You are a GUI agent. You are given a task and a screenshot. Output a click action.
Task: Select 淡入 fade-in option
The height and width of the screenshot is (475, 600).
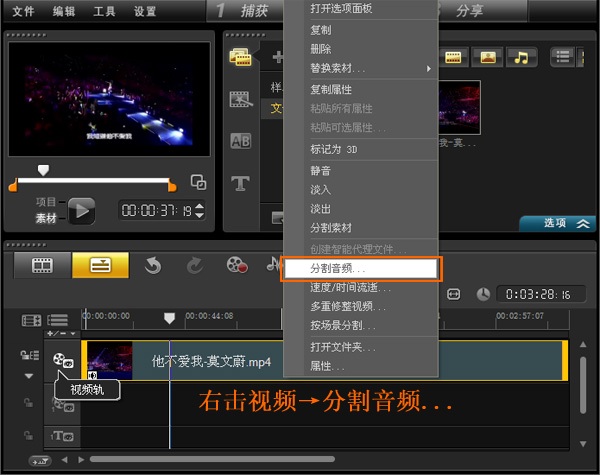point(360,190)
